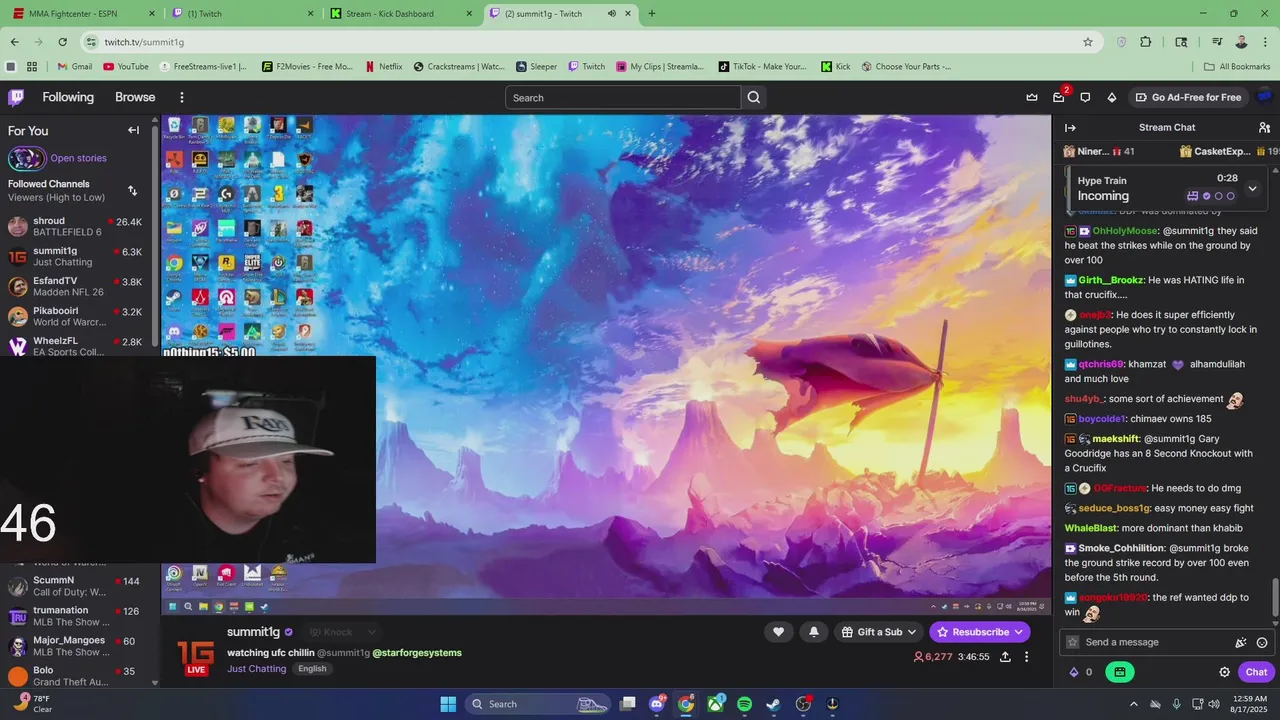The image size is (1280, 720).
Task: Toggle the chat identity star badge
Action: pyautogui.click(x=1073, y=642)
